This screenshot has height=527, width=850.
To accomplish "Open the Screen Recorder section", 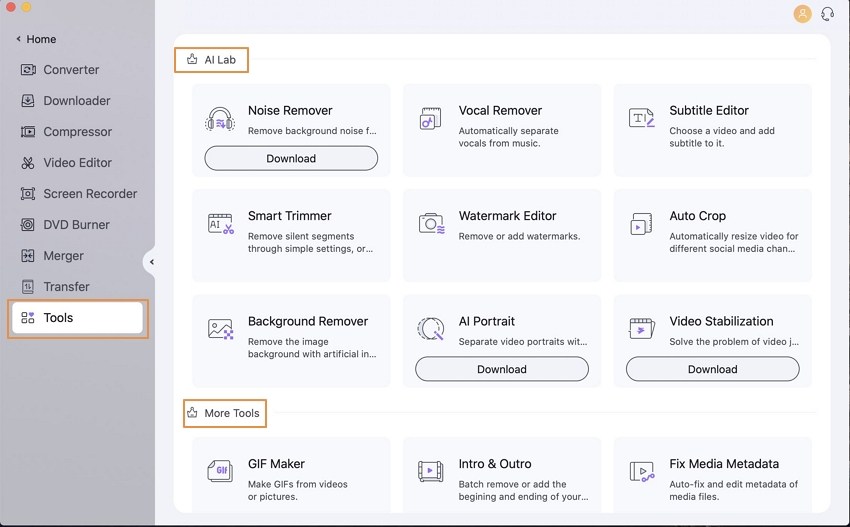I will (89, 194).
